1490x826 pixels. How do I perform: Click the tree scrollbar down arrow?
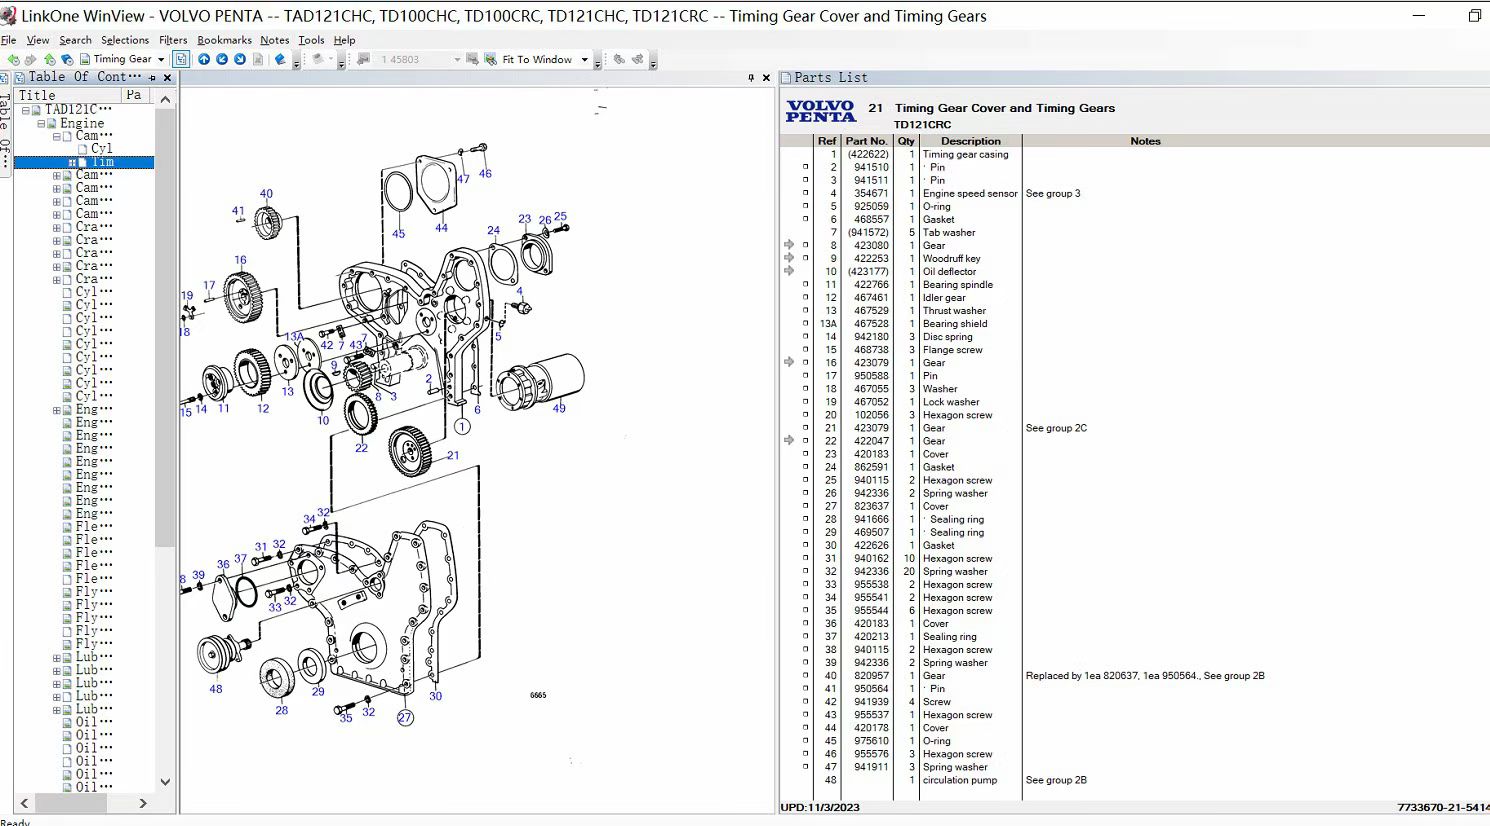click(x=165, y=782)
